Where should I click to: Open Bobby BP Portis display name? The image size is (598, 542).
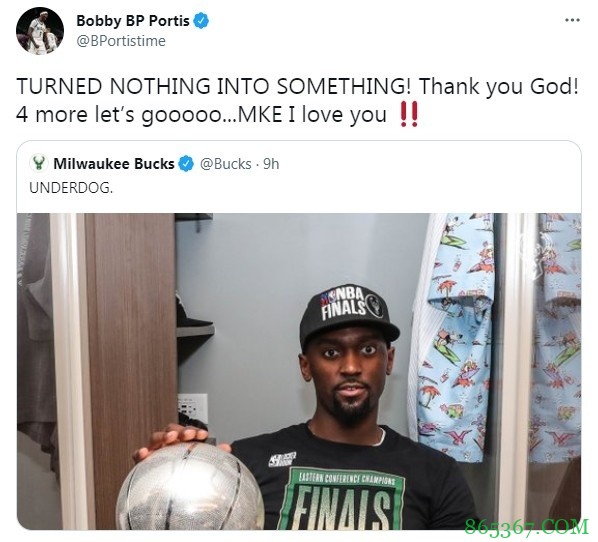pos(133,21)
